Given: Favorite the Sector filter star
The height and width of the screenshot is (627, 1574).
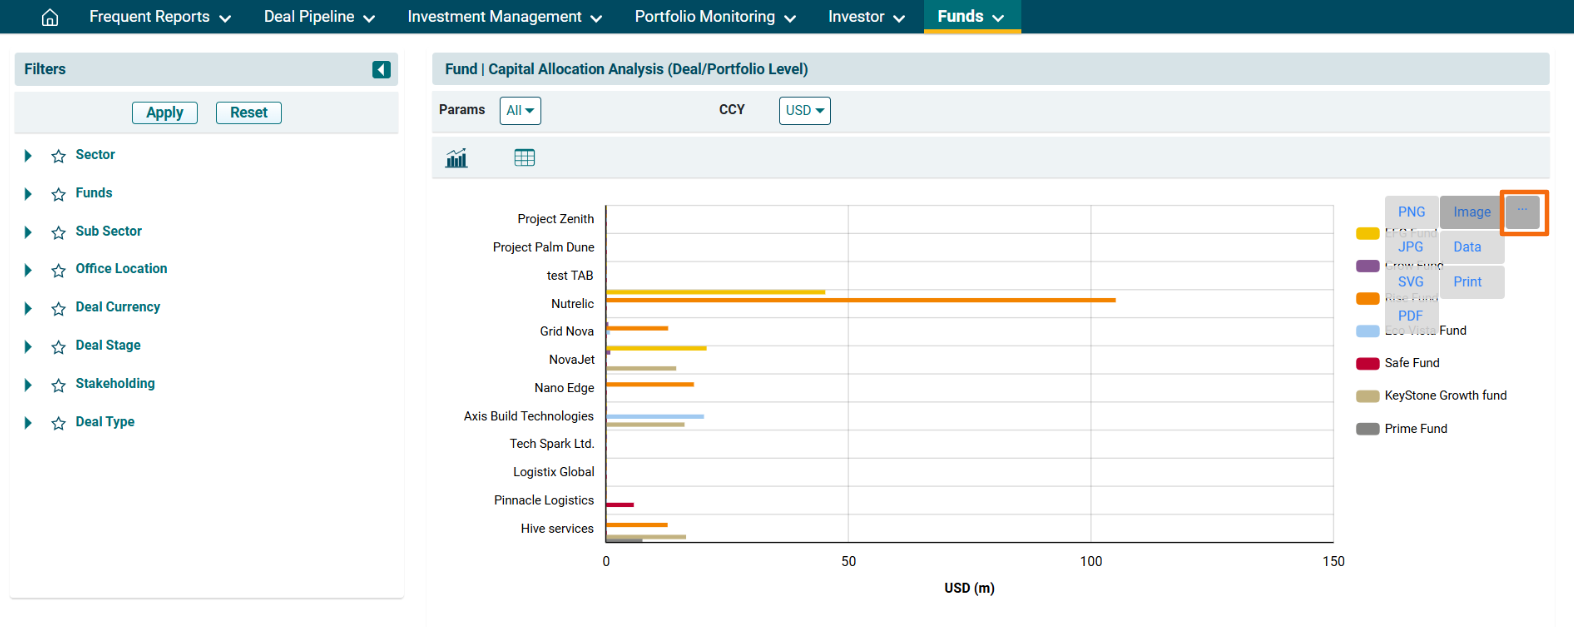Looking at the screenshot, I should point(59,156).
